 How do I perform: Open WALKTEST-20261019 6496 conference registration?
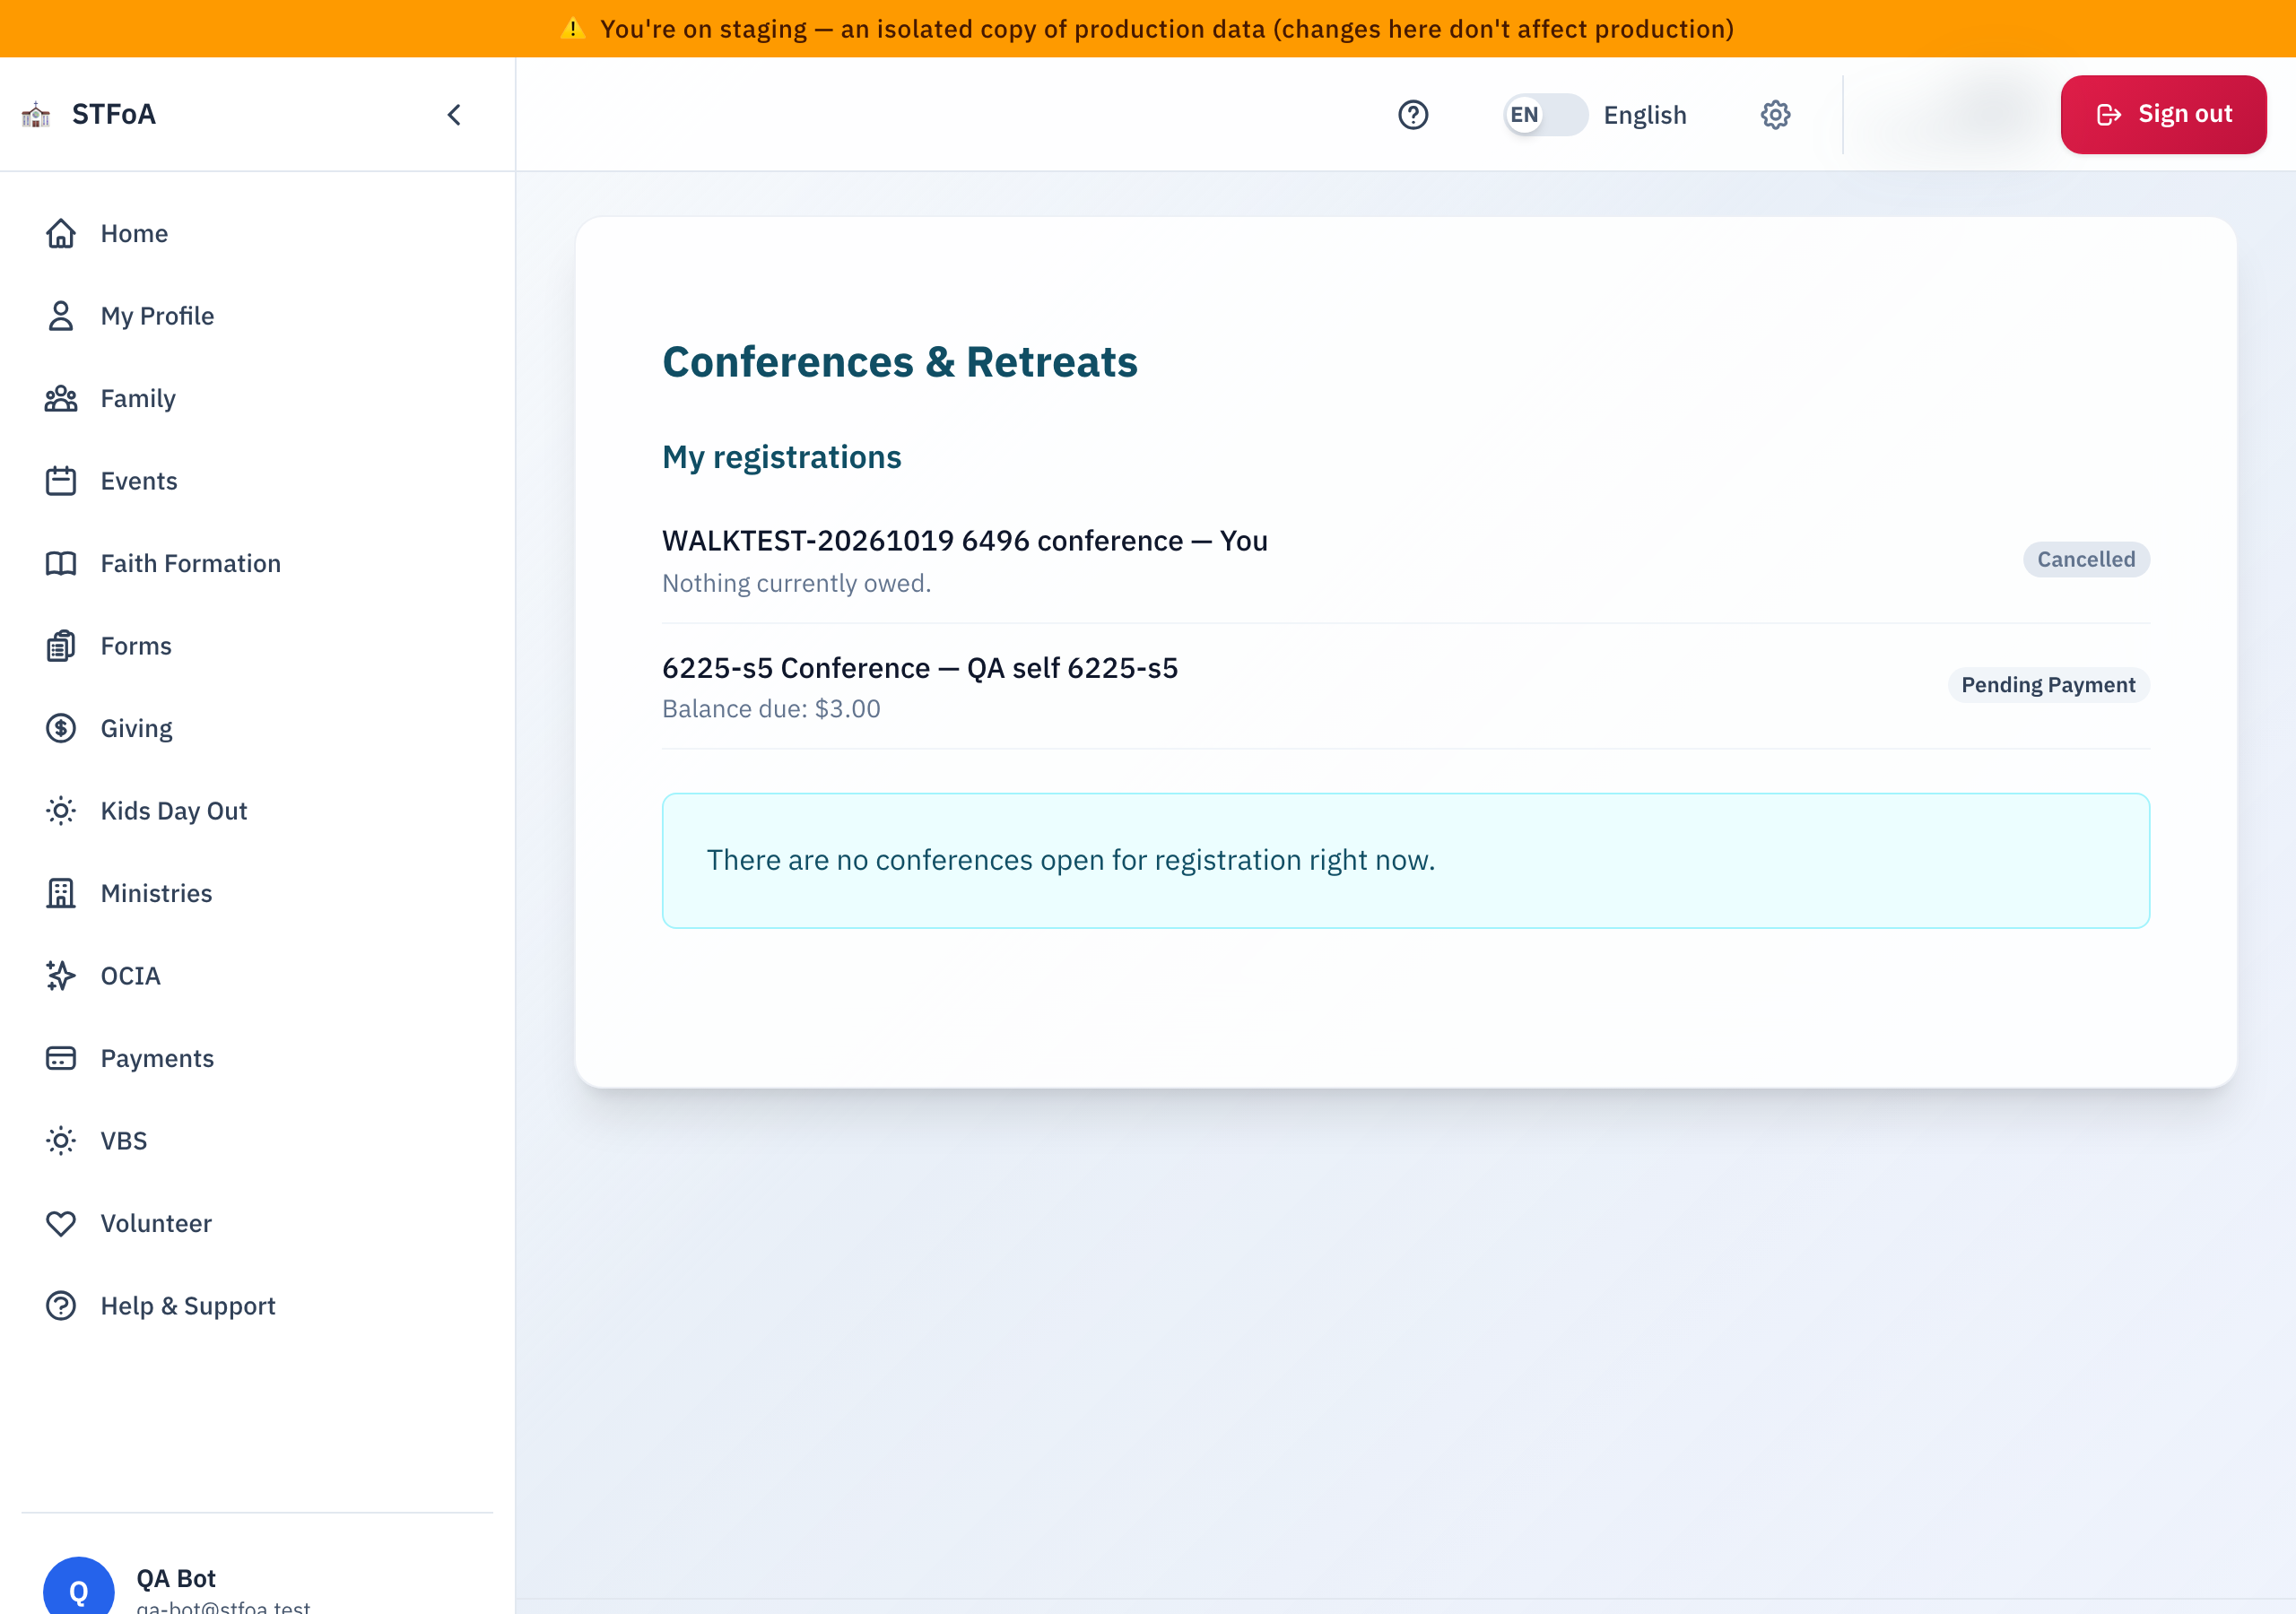click(1405, 560)
